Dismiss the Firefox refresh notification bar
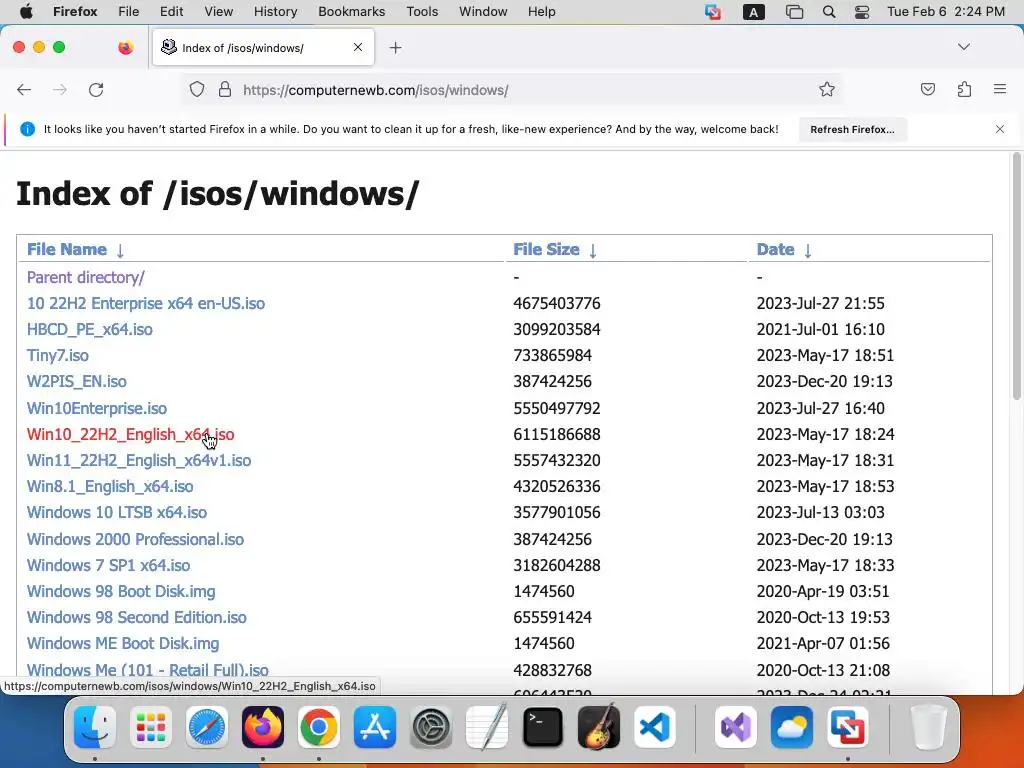Viewport: 1024px width, 768px height. click(999, 129)
